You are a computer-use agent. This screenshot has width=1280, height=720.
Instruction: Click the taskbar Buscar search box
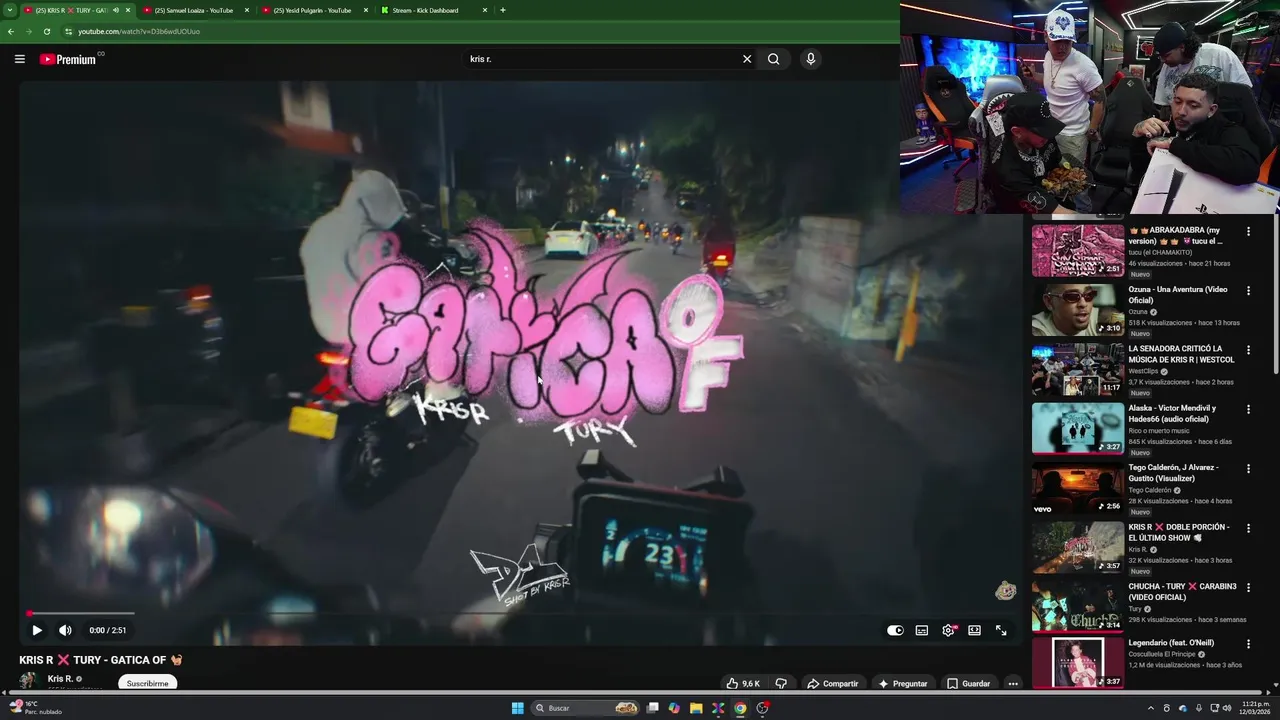586,708
